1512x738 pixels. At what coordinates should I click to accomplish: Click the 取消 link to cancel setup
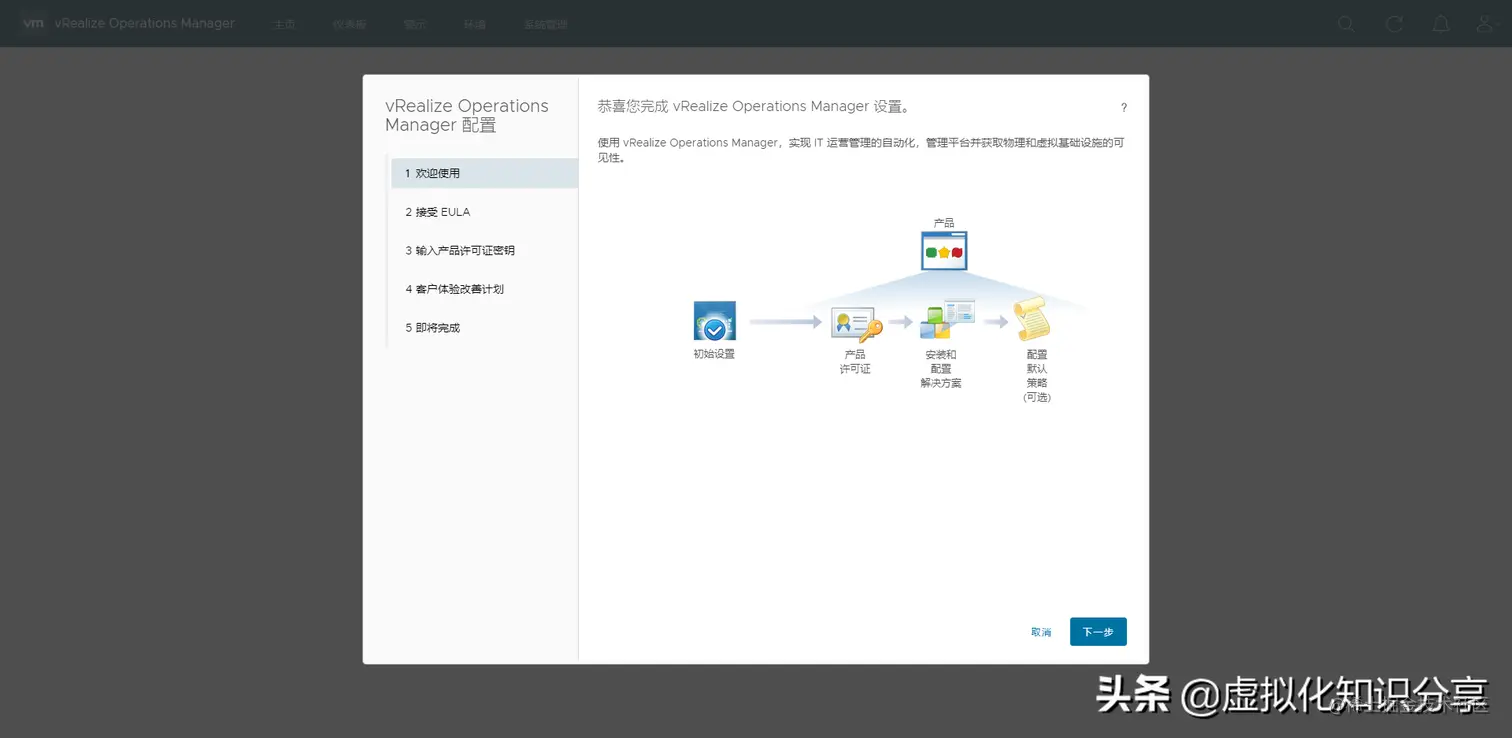click(1041, 631)
